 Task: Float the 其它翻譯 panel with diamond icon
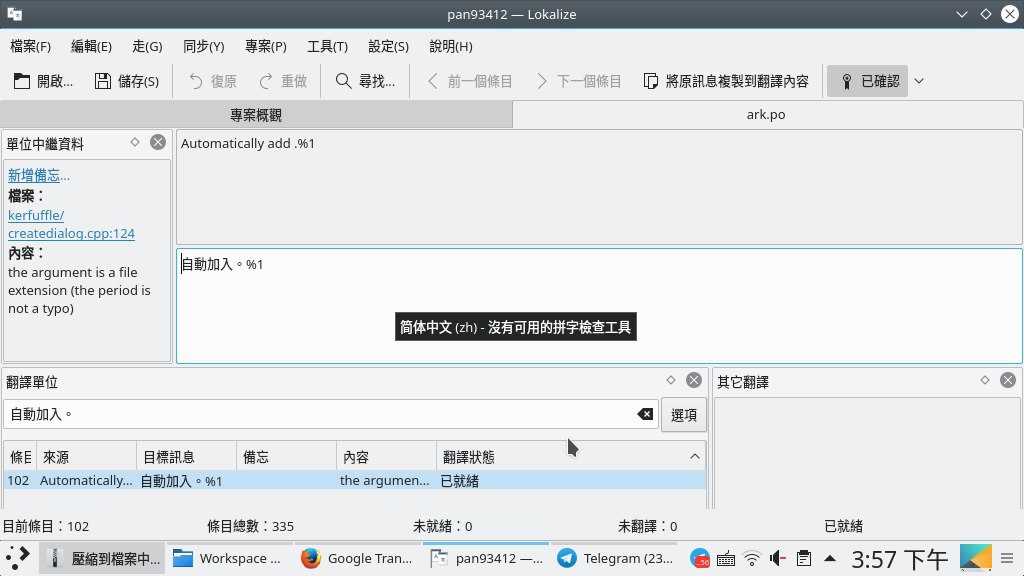(x=985, y=380)
